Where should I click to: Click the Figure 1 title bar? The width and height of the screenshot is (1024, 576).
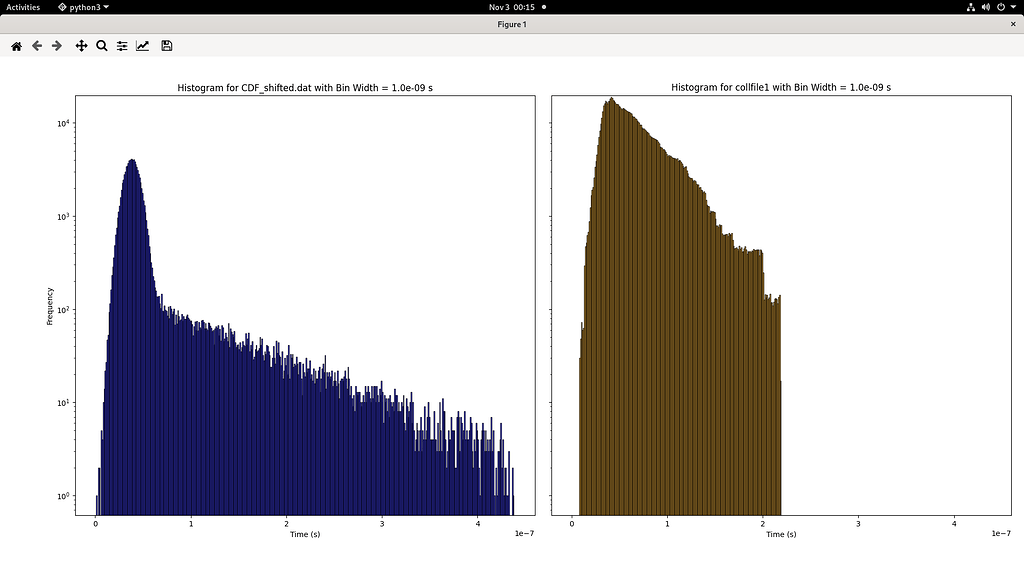[512, 24]
